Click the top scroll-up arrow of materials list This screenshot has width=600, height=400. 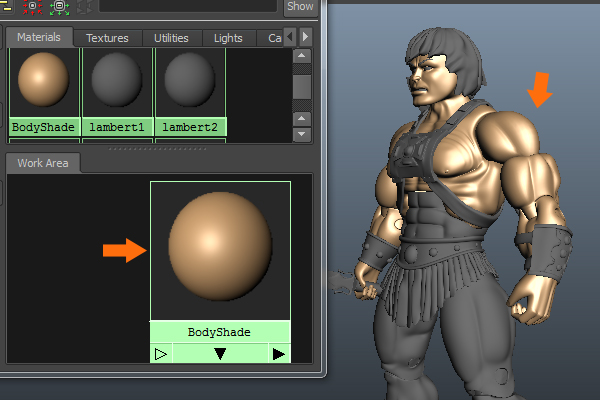pyautogui.click(x=302, y=56)
